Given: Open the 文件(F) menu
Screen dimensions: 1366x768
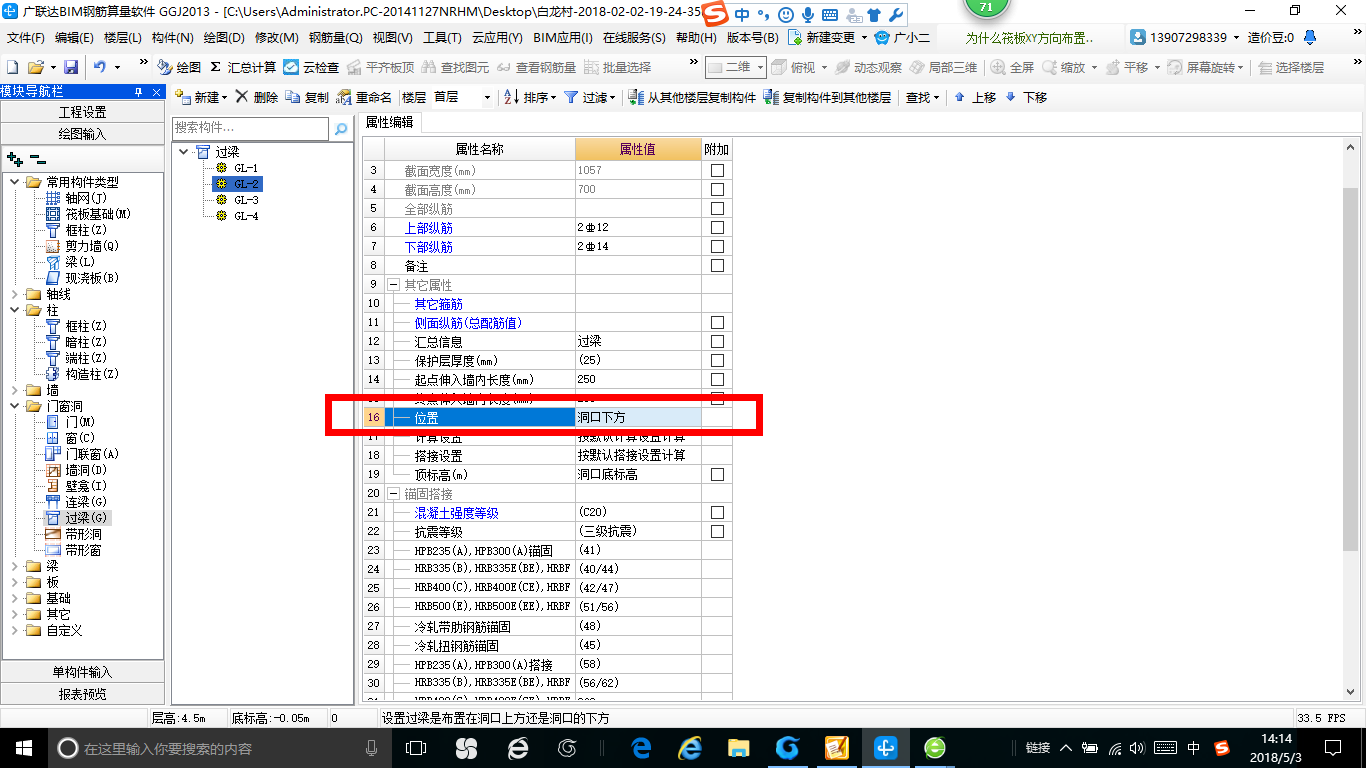Looking at the screenshot, I should click(26, 38).
